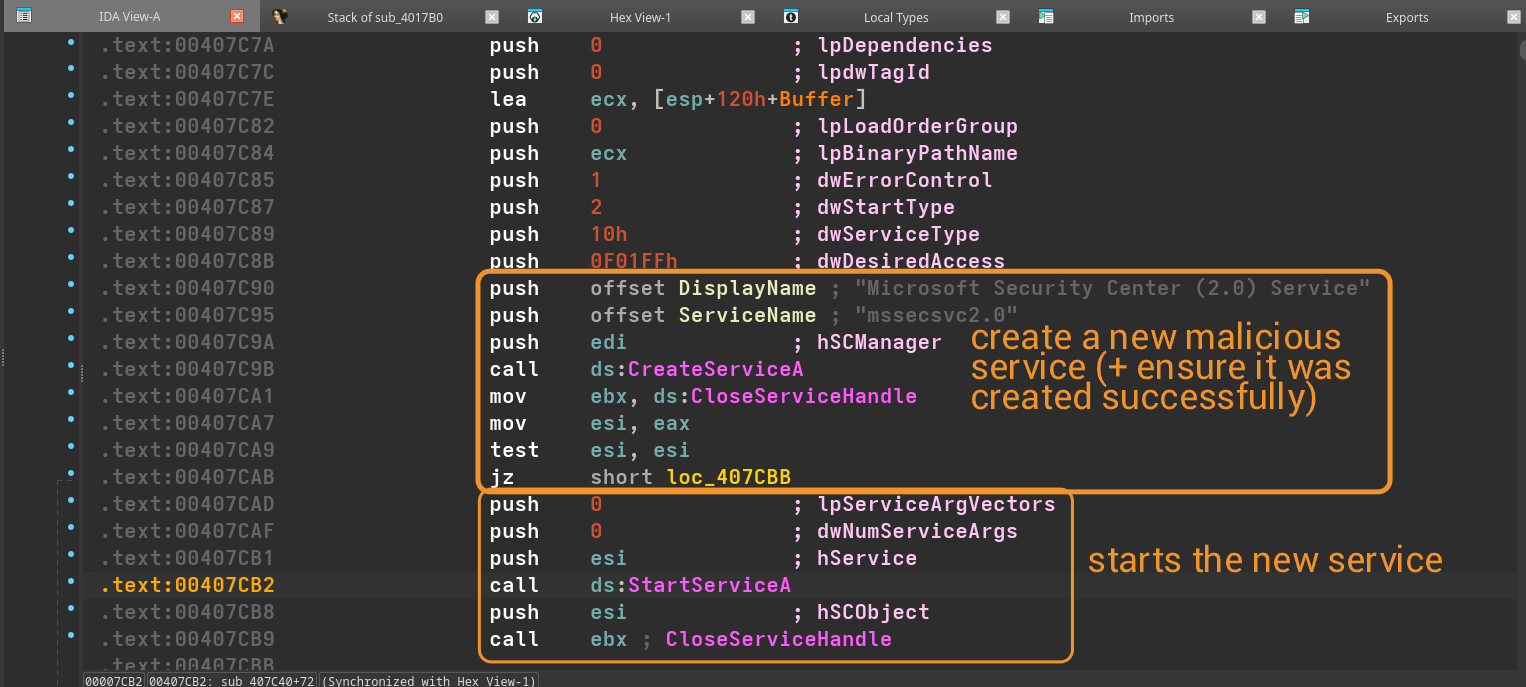Screen dimensions: 1526x687
Task: Select the StartServiceA call reference
Action: tap(709, 585)
